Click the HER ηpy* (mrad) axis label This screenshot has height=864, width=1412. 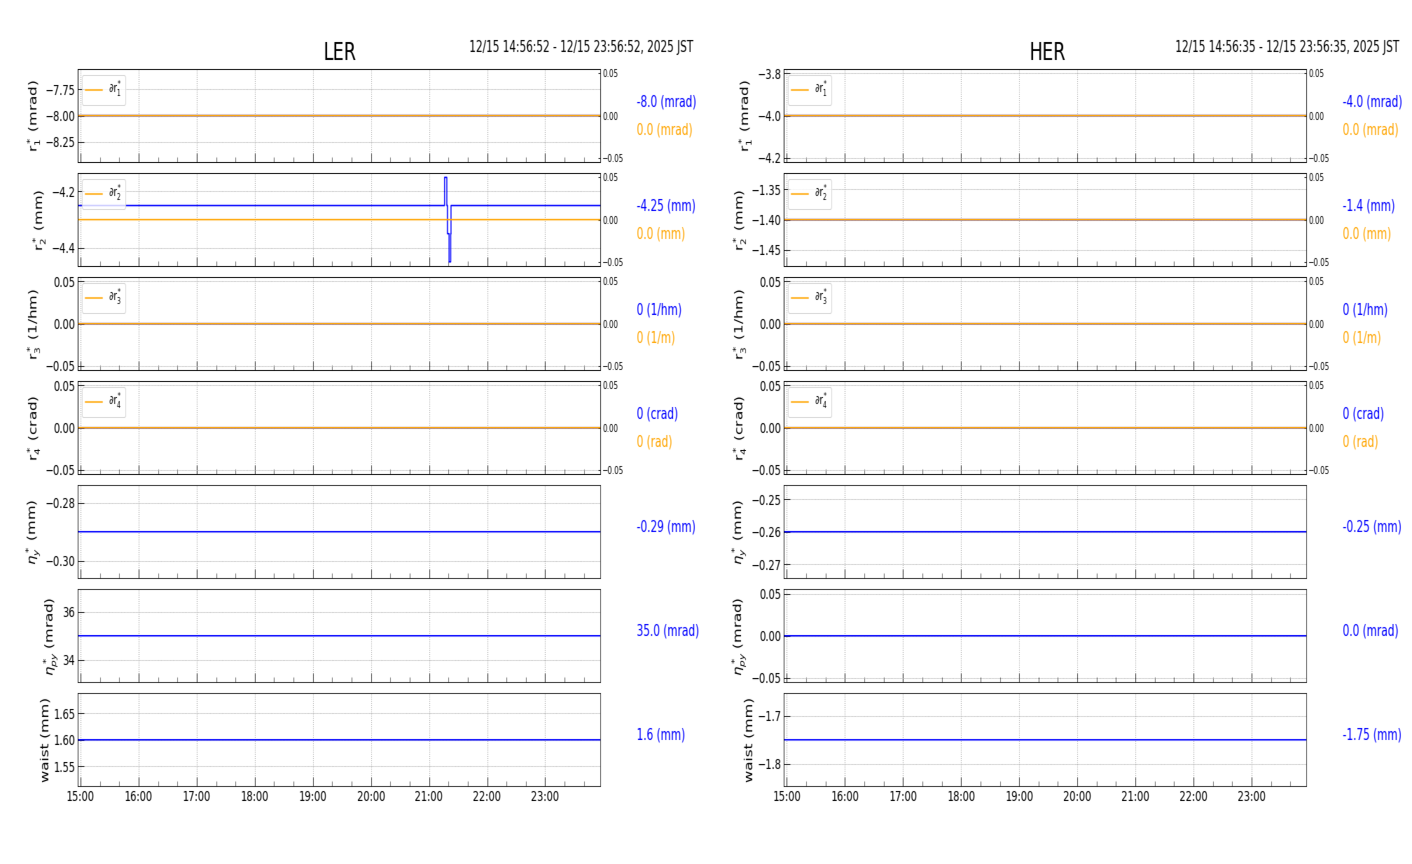[741, 636]
